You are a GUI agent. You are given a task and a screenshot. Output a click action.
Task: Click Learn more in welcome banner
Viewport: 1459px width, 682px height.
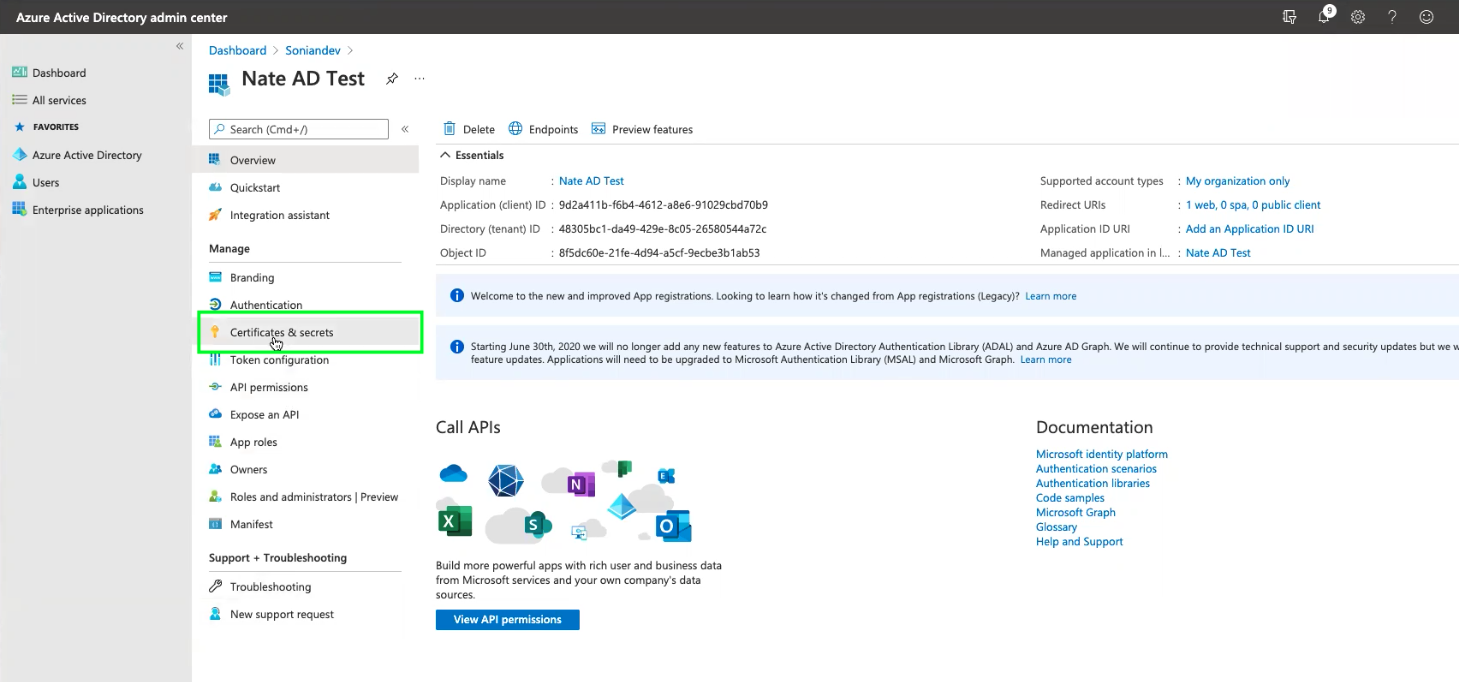point(1051,296)
